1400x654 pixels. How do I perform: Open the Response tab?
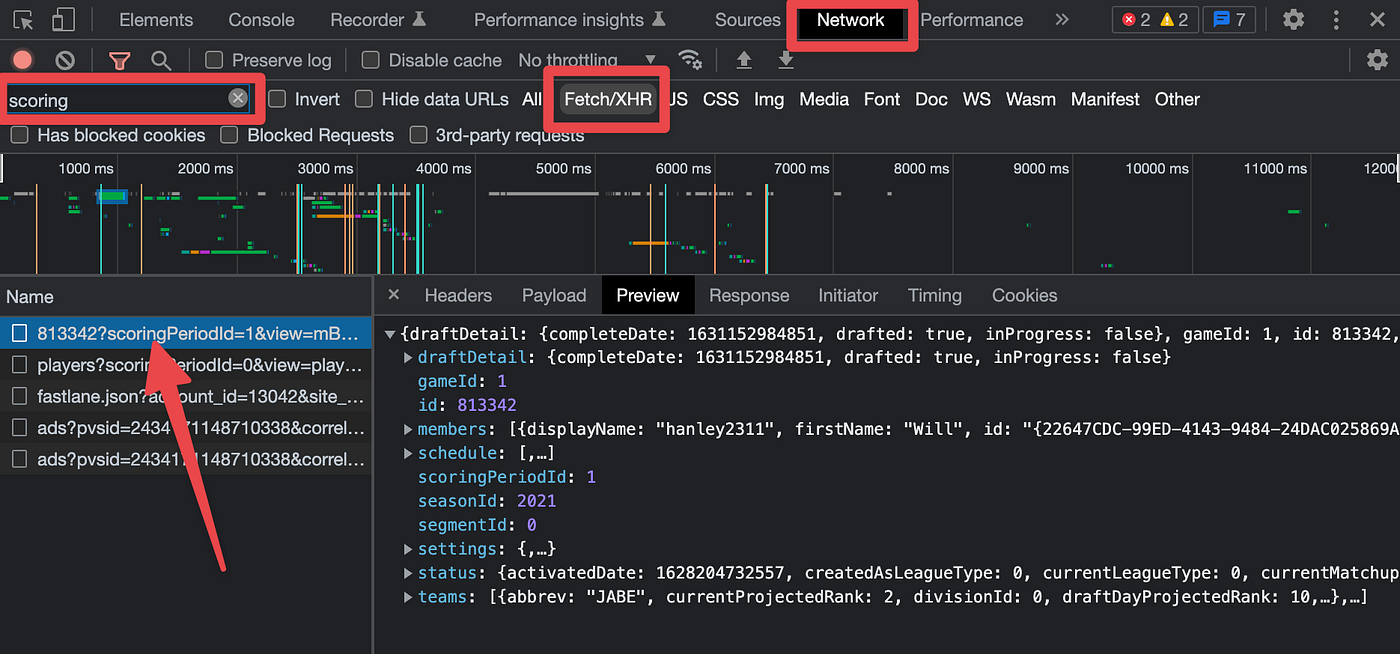[749, 295]
